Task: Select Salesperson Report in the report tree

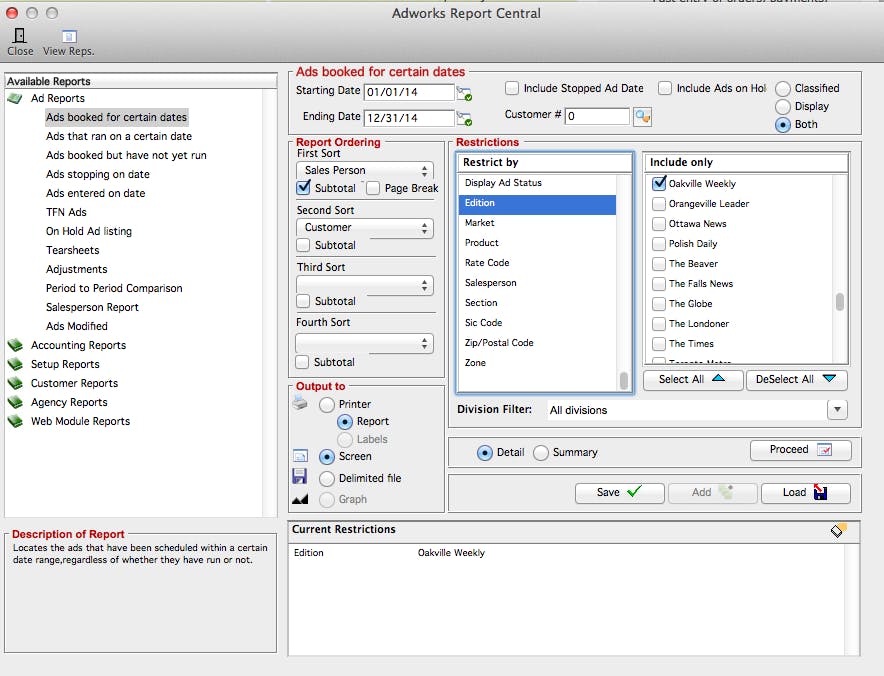Action: (x=92, y=307)
